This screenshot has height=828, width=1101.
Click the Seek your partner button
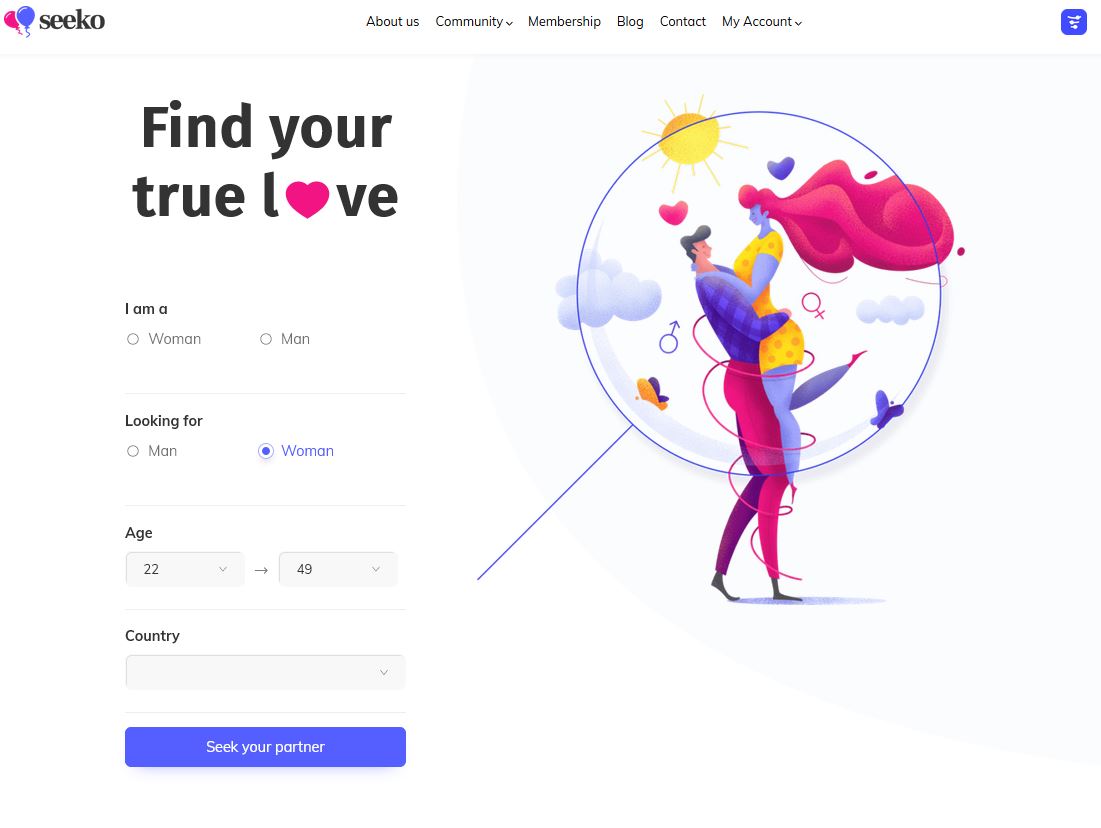pos(265,747)
